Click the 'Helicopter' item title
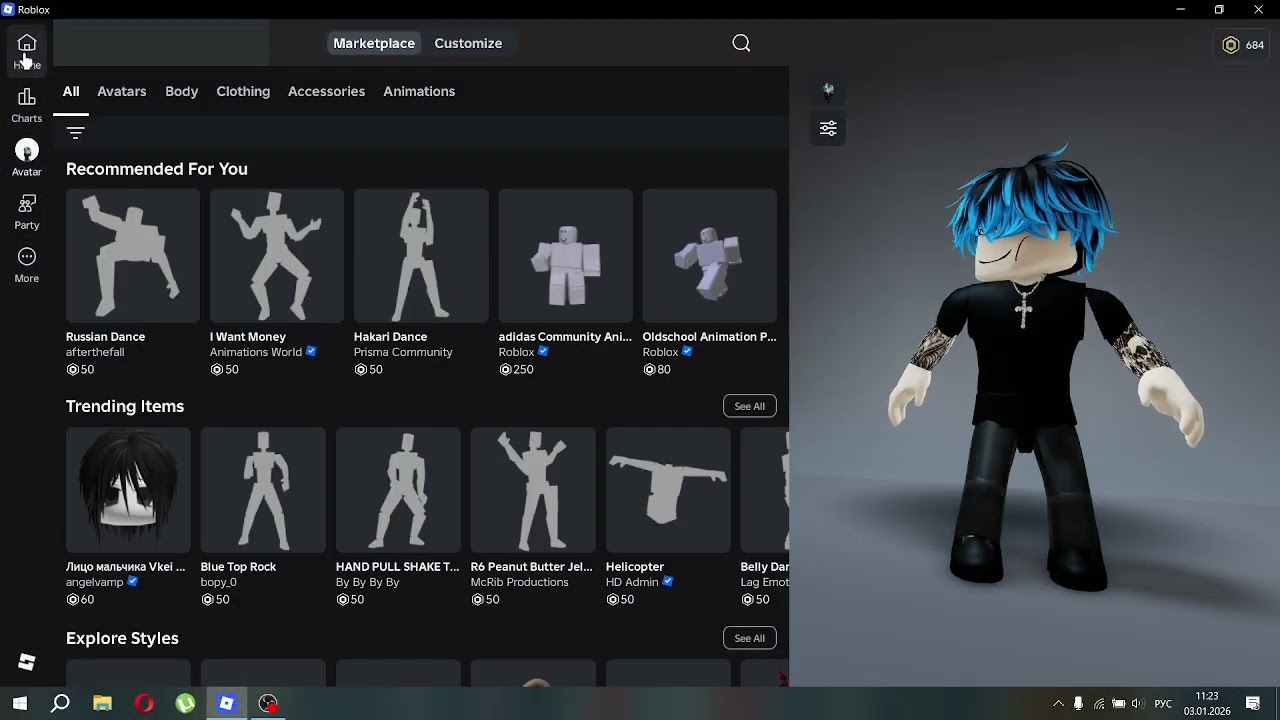Viewport: 1280px width, 720px height. pos(635,567)
